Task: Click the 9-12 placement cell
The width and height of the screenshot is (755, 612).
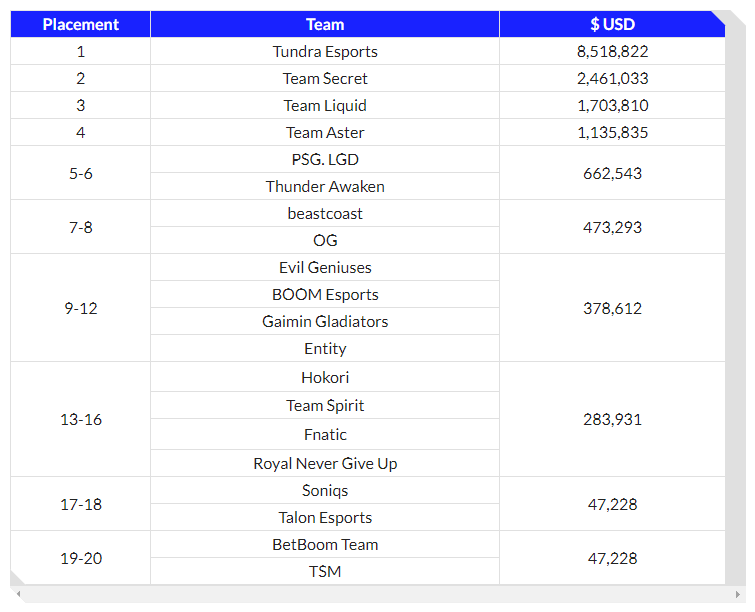Action: (80, 307)
